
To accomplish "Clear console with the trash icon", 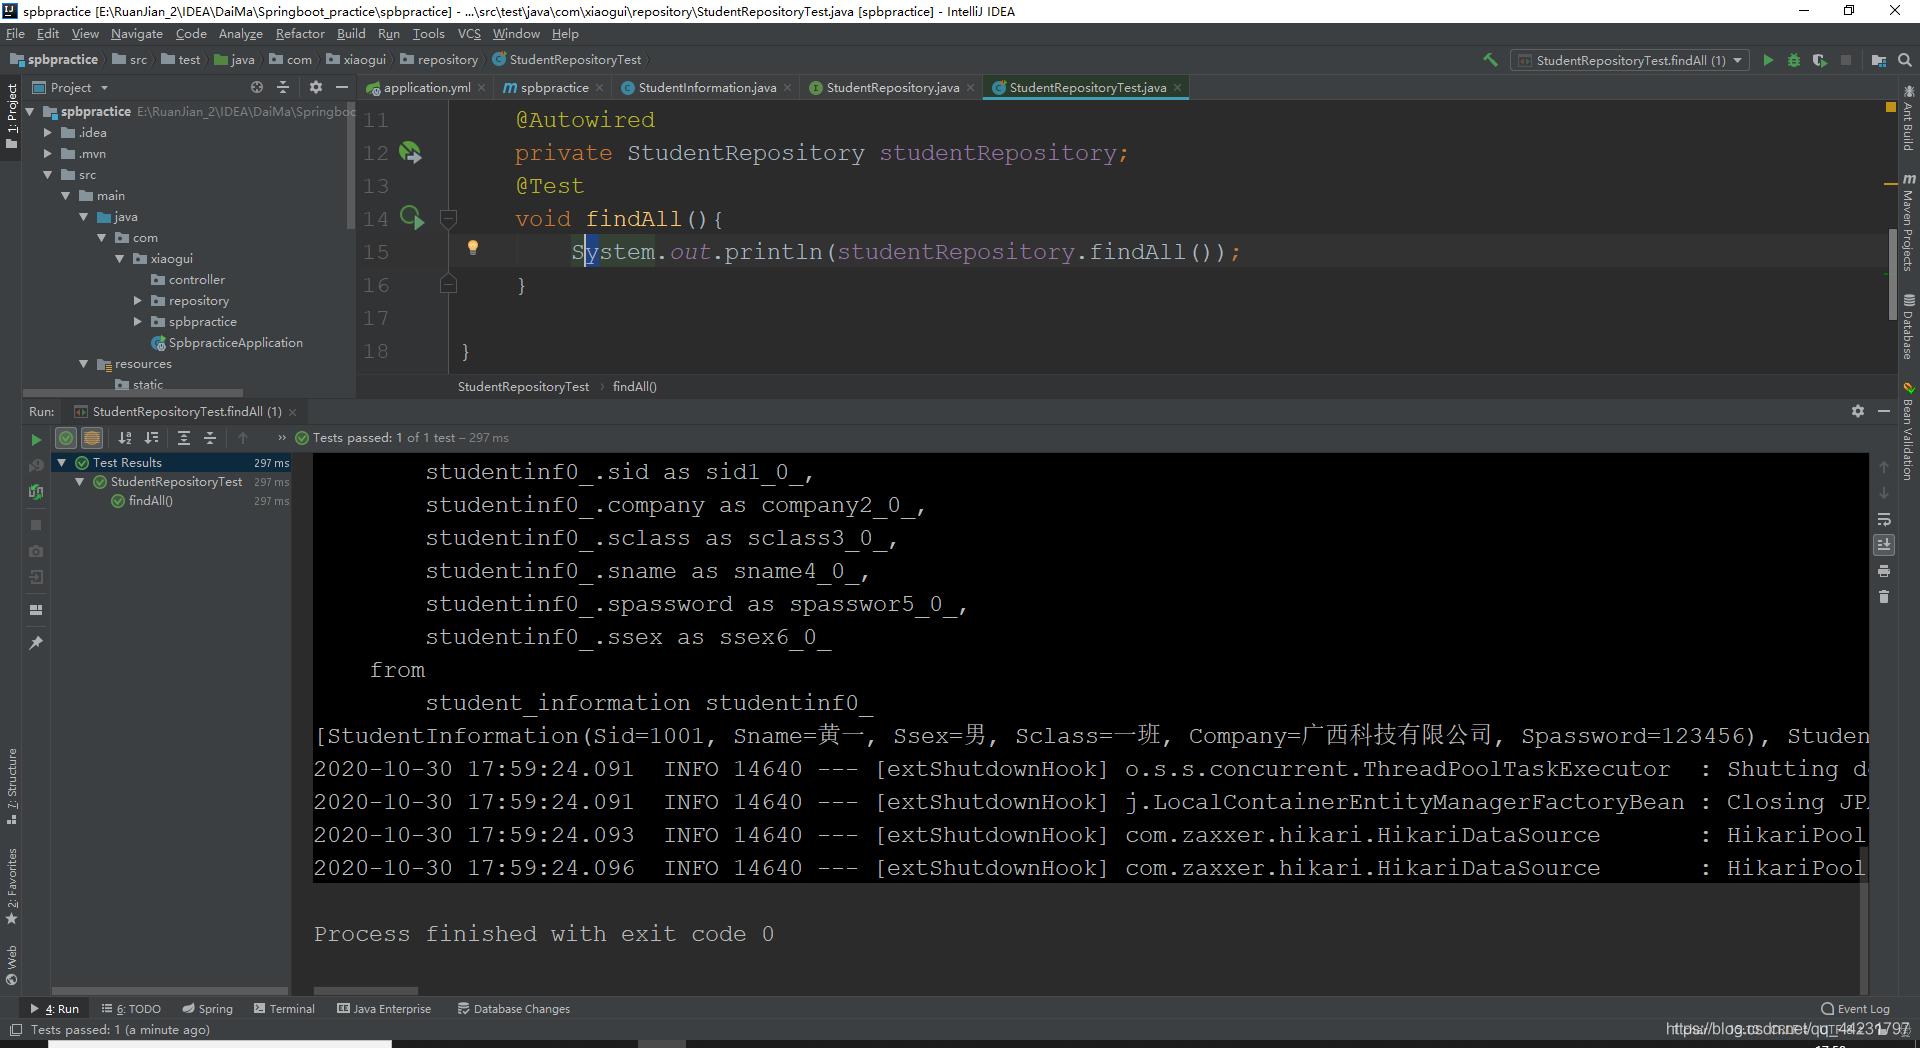I will [x=1884, y=597].
